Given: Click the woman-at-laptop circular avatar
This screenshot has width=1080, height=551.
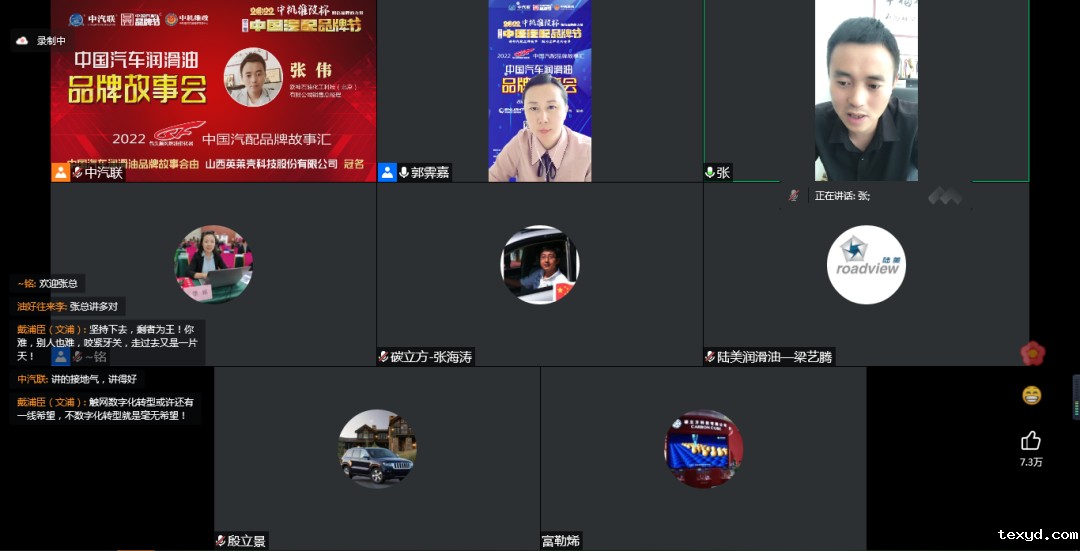Looking at the screenshot, I should [213, 265].
